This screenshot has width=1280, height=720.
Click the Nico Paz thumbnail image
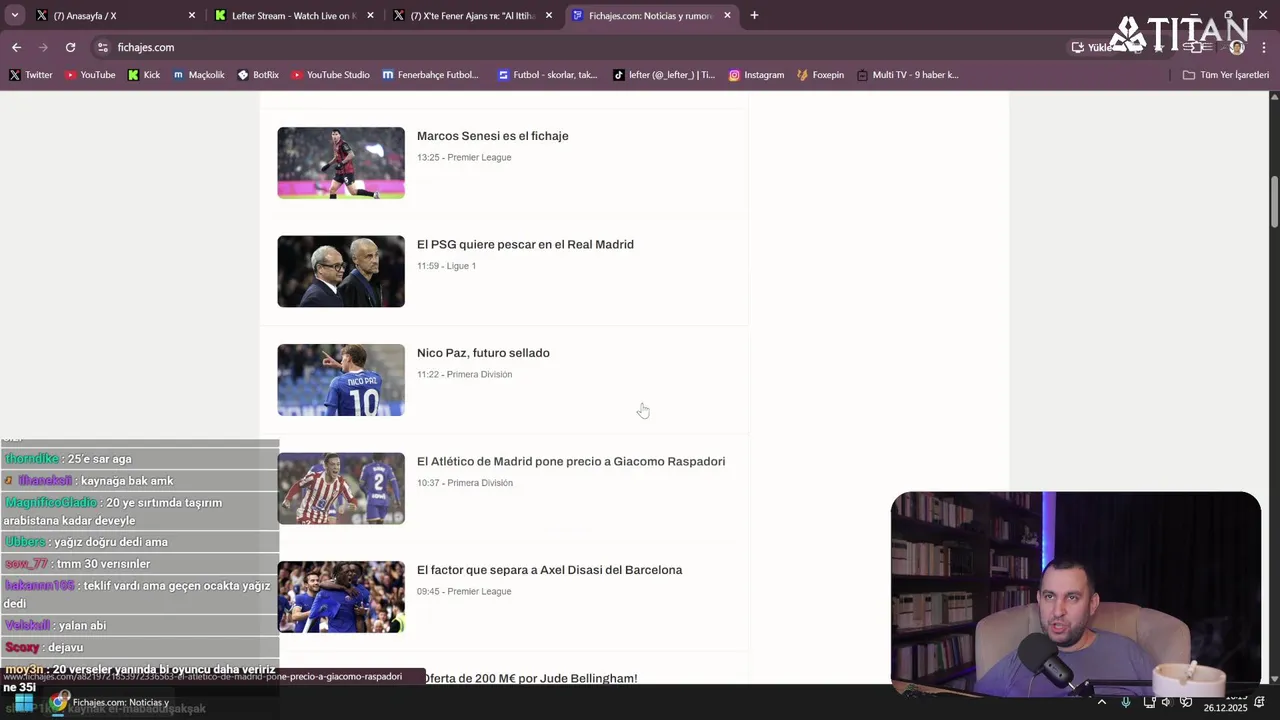pos(341,380)
